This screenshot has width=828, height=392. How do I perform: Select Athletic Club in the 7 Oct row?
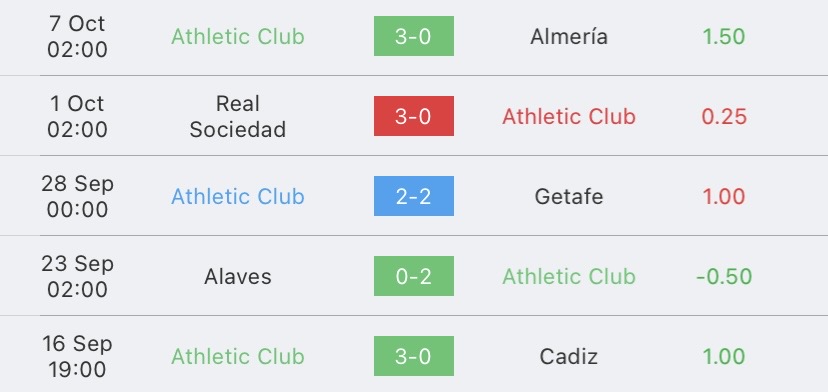238,36
